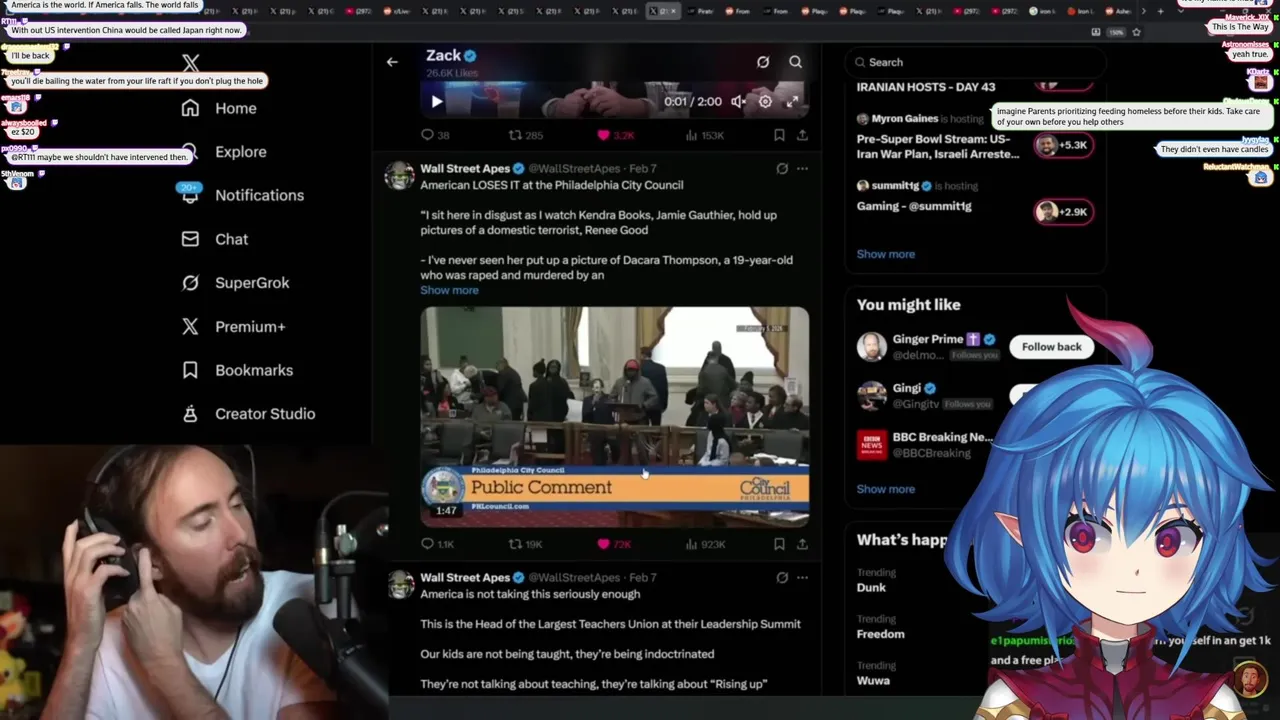Bookmark the top Zack video post
The image size is (1280, 720).
pos(779,135)
